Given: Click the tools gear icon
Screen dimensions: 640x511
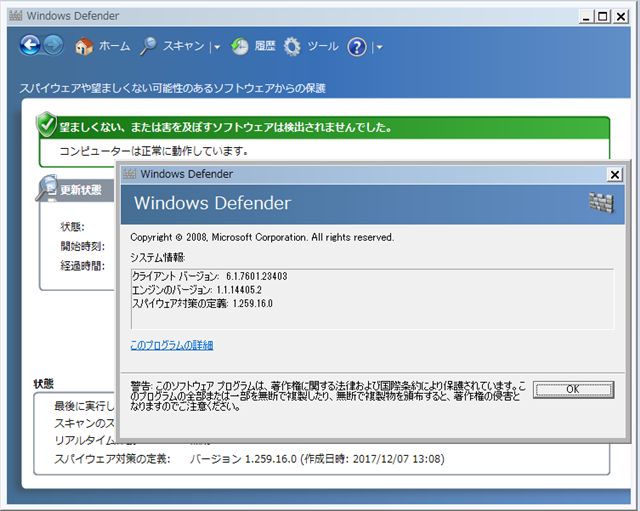Looking at the screenshot, I should [x=292, y=47].
